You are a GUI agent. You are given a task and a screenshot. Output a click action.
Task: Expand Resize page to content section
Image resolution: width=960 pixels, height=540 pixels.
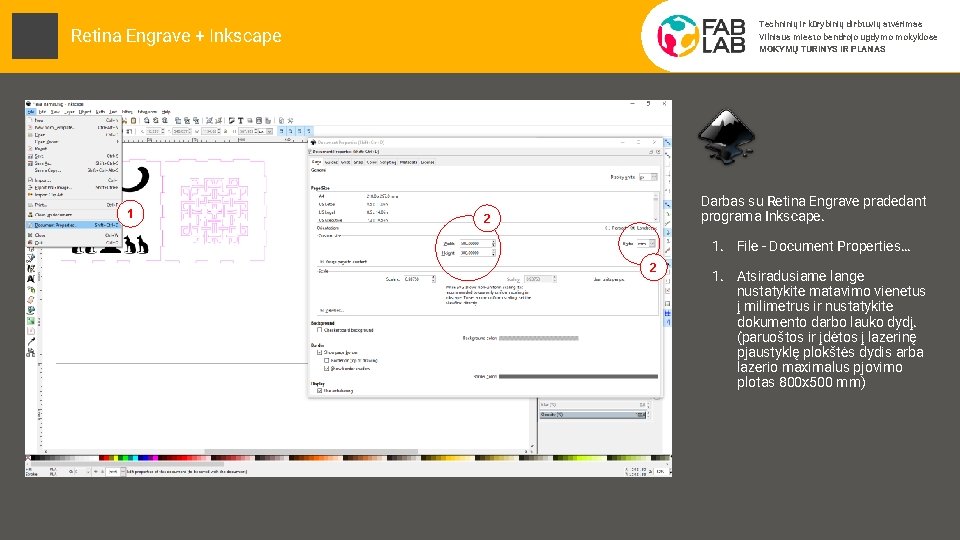click(x=343, y=261)
